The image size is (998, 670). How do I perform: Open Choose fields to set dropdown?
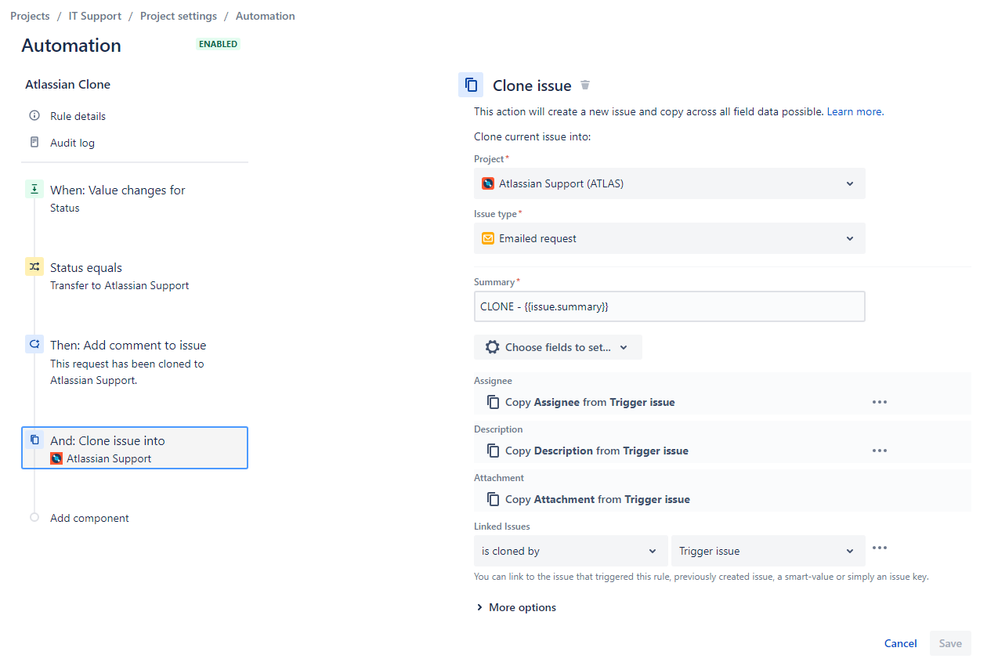(x=558, y=347)
